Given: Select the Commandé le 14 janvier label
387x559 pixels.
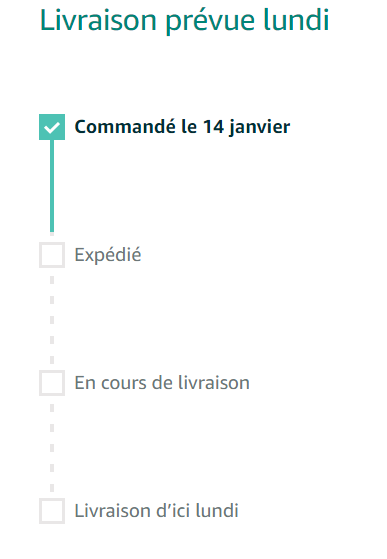Looking at the screenshot, I should coord(182,127).
